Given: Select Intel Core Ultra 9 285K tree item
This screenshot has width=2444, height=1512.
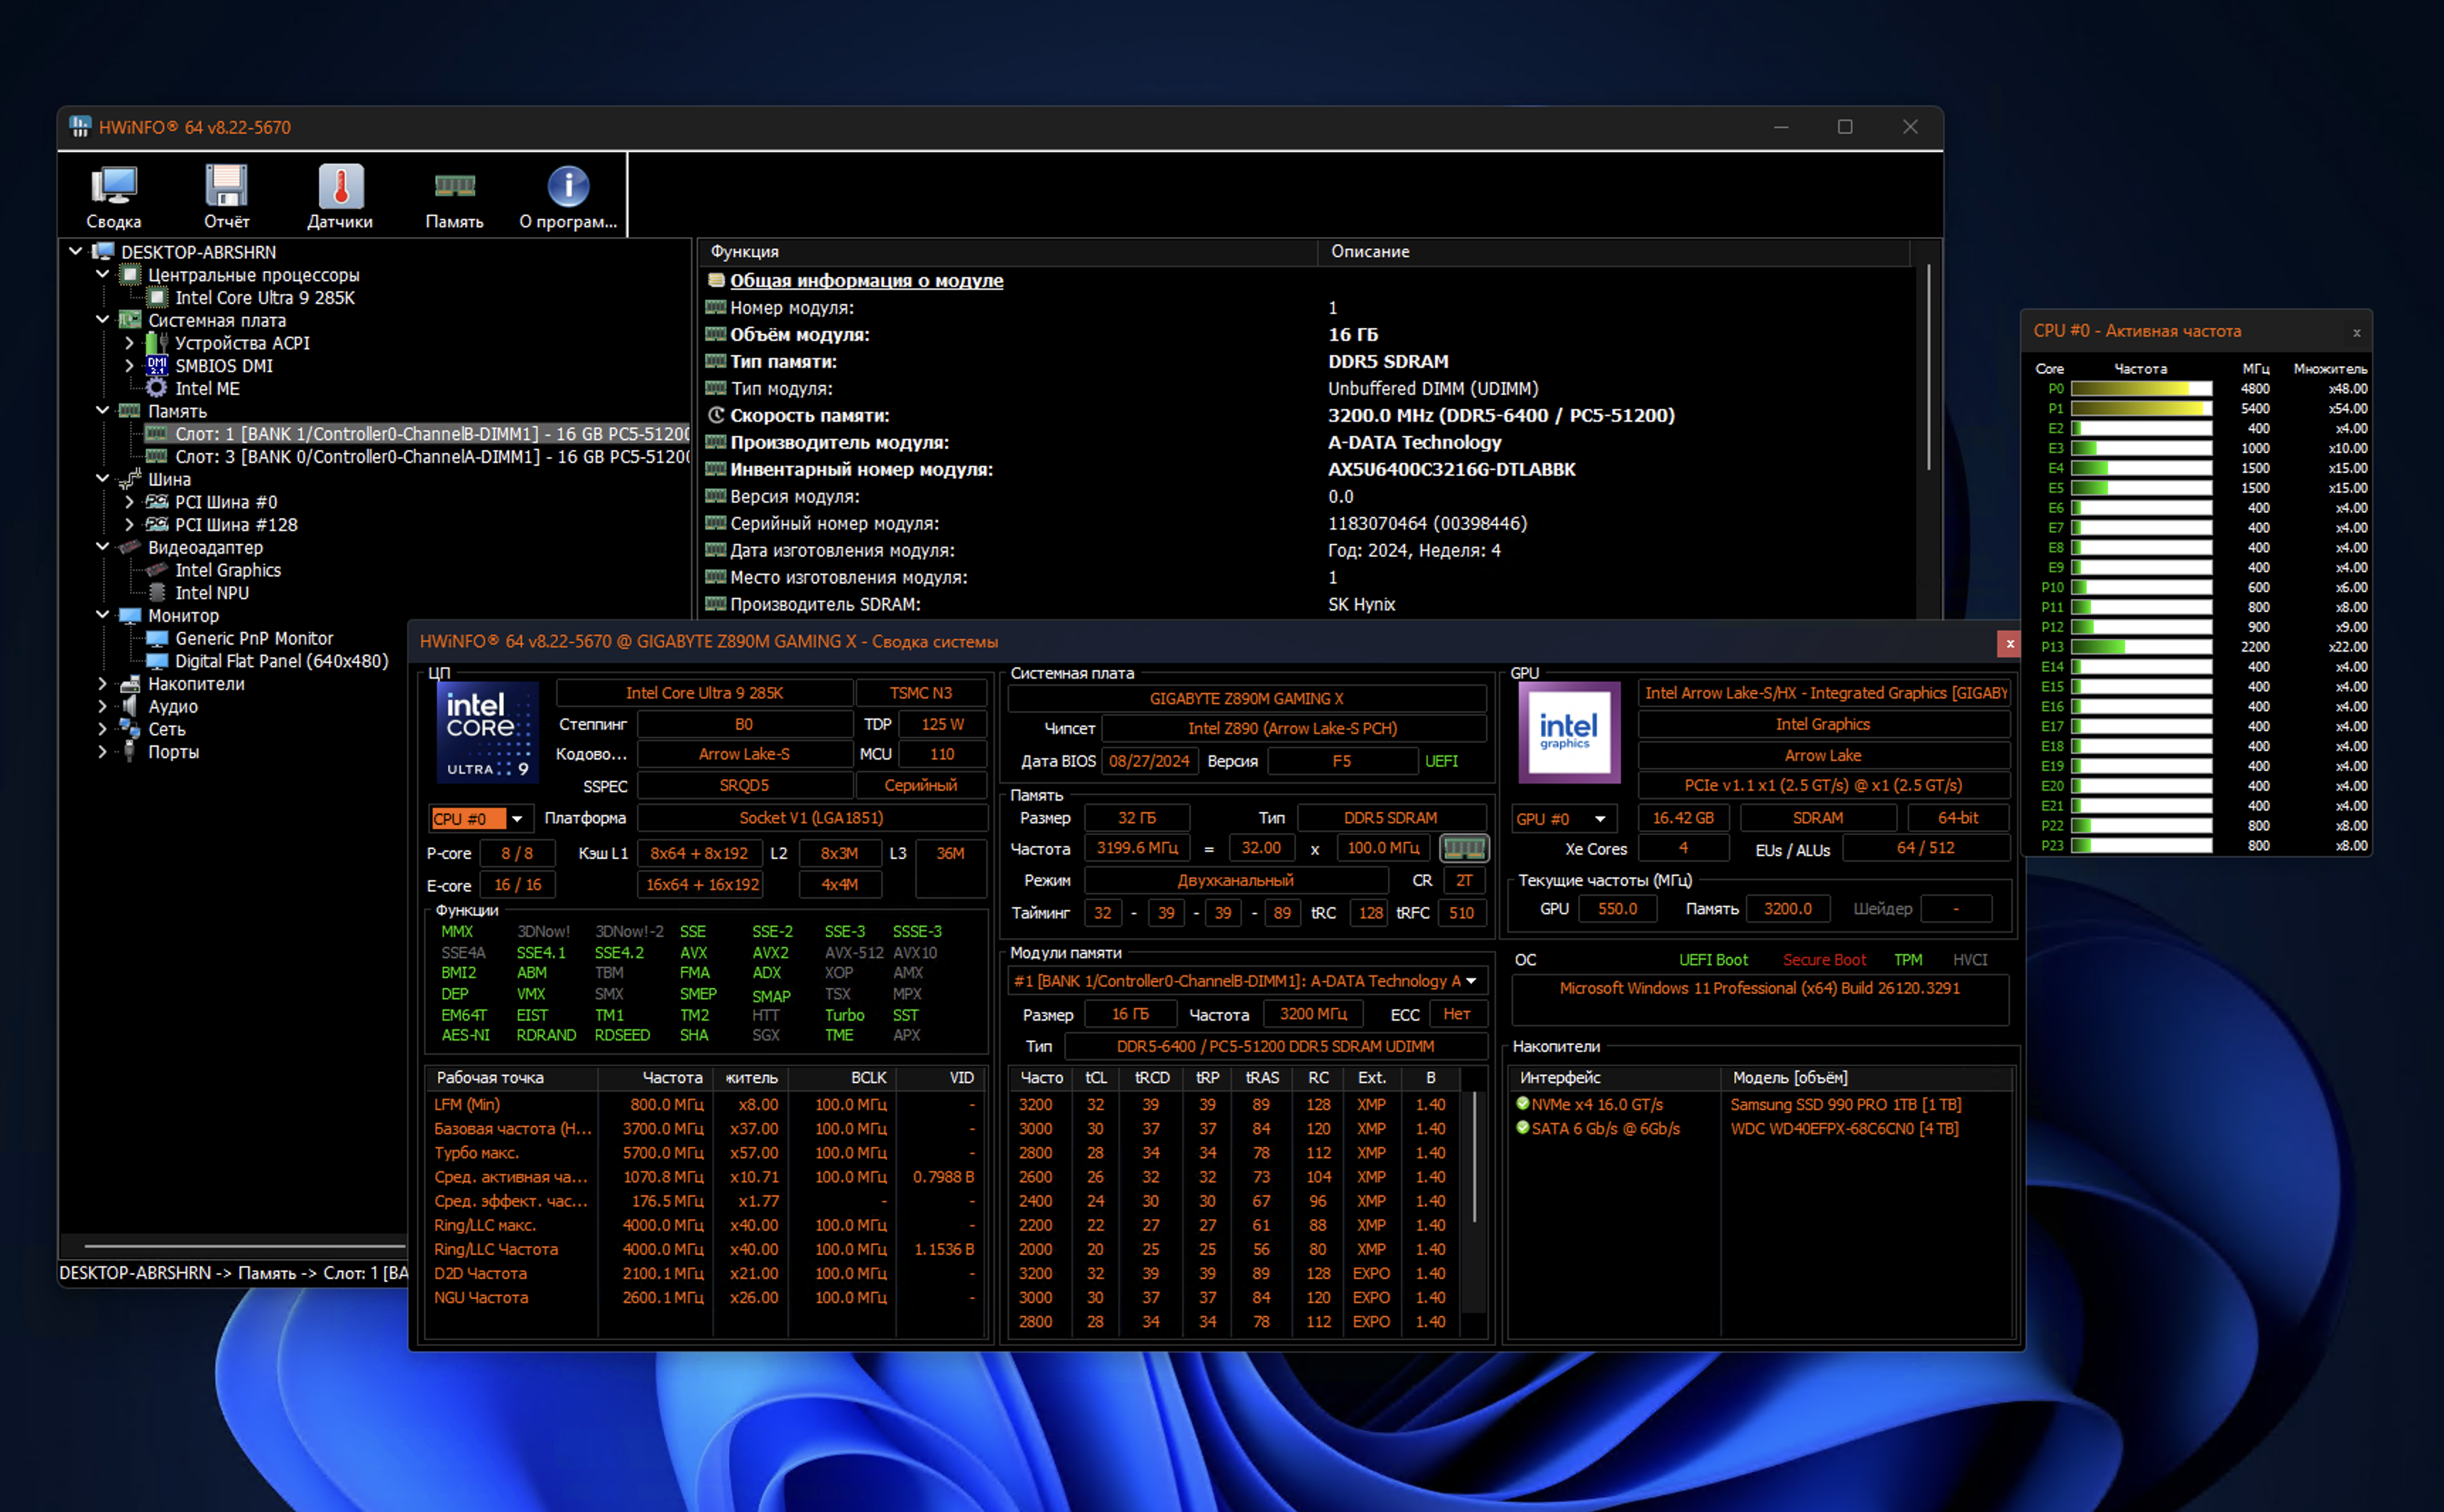Looking at the screenshot, I should (x=264, y=298).
